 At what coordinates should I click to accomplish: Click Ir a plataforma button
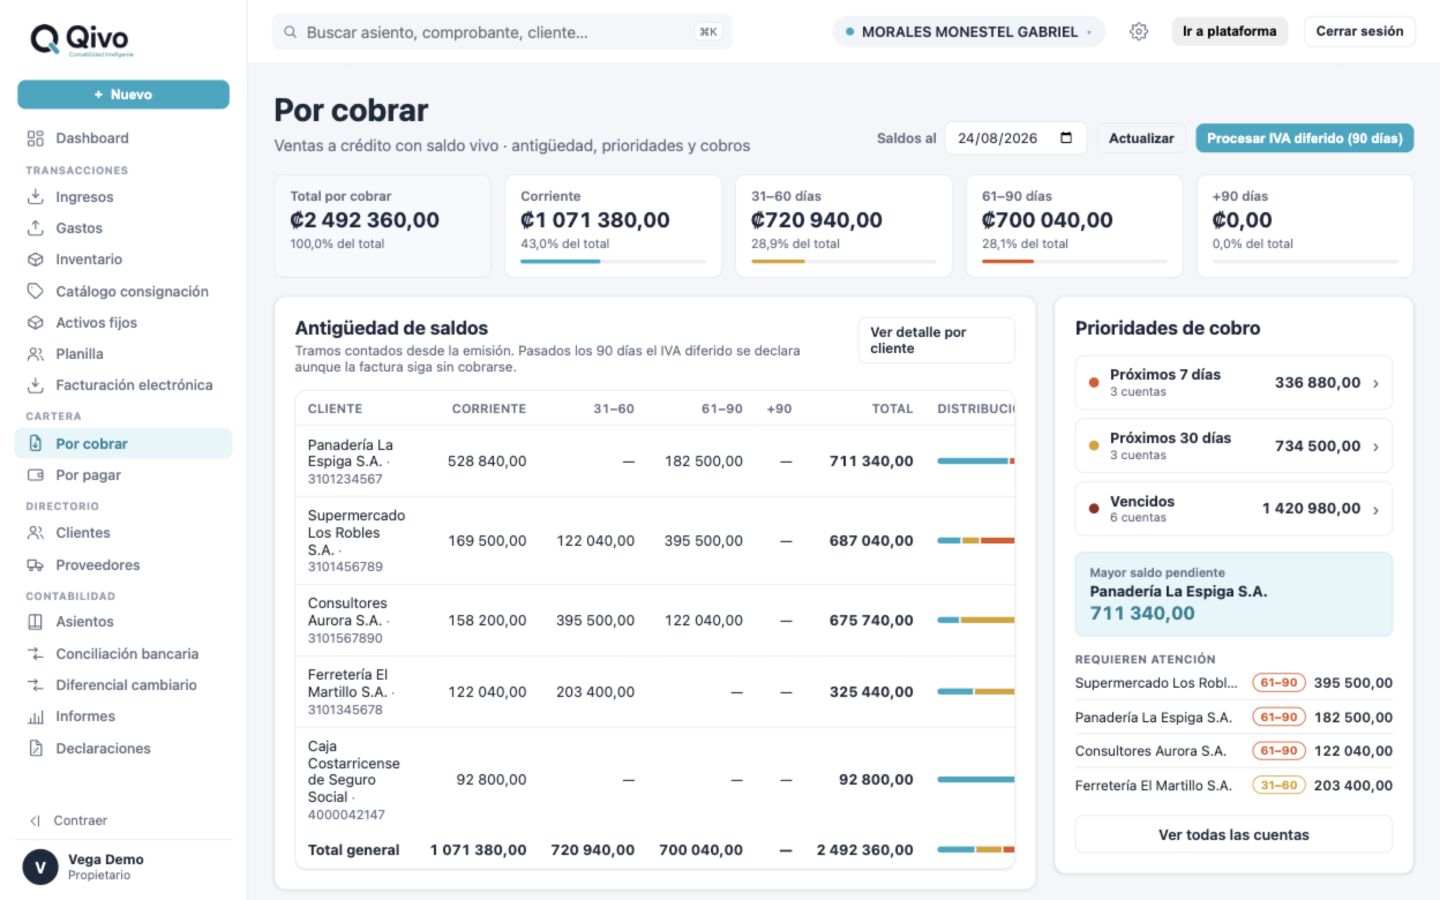coord(1229,31)
